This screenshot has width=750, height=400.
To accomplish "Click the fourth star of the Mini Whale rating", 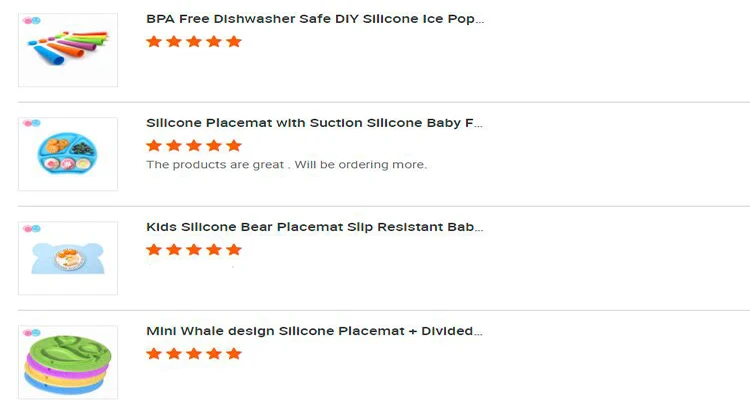I will pos(214,354).
